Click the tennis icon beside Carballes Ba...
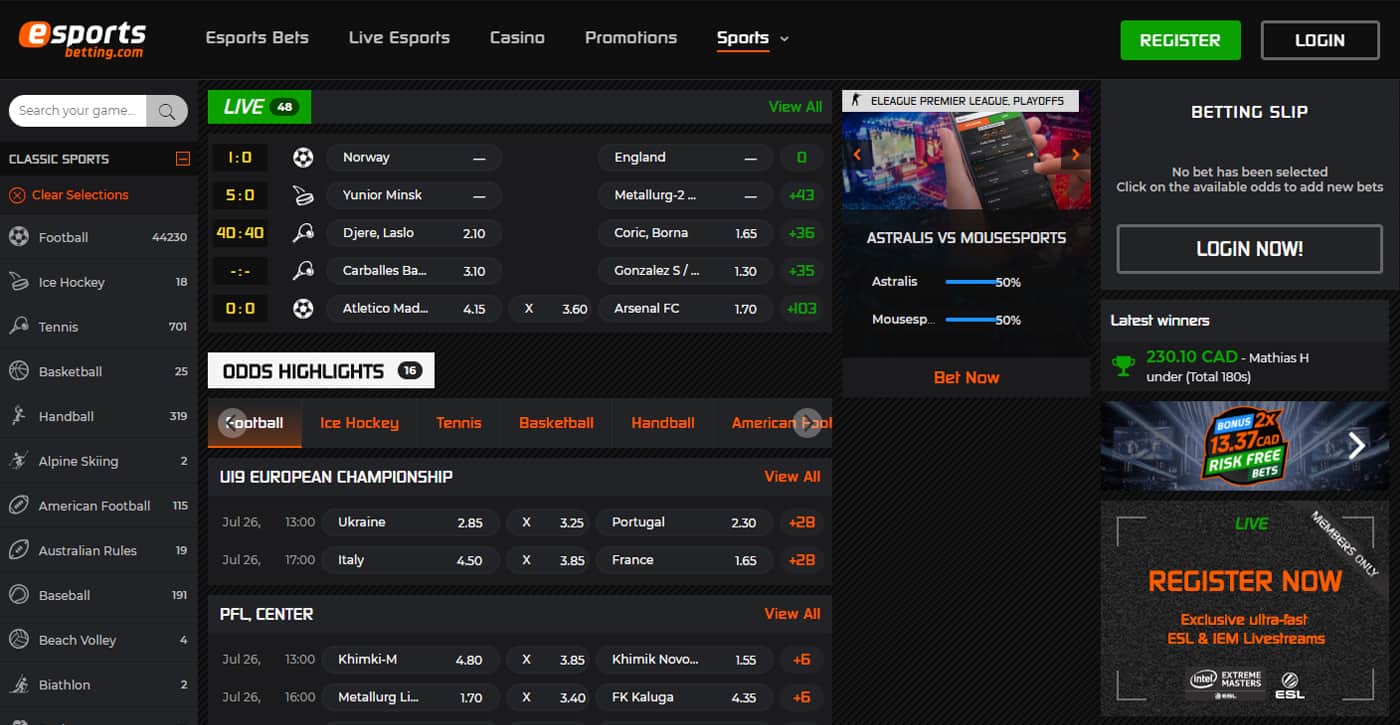This screenshot has width=1400, height=725. pyautogui.click(x=303, y=271)
